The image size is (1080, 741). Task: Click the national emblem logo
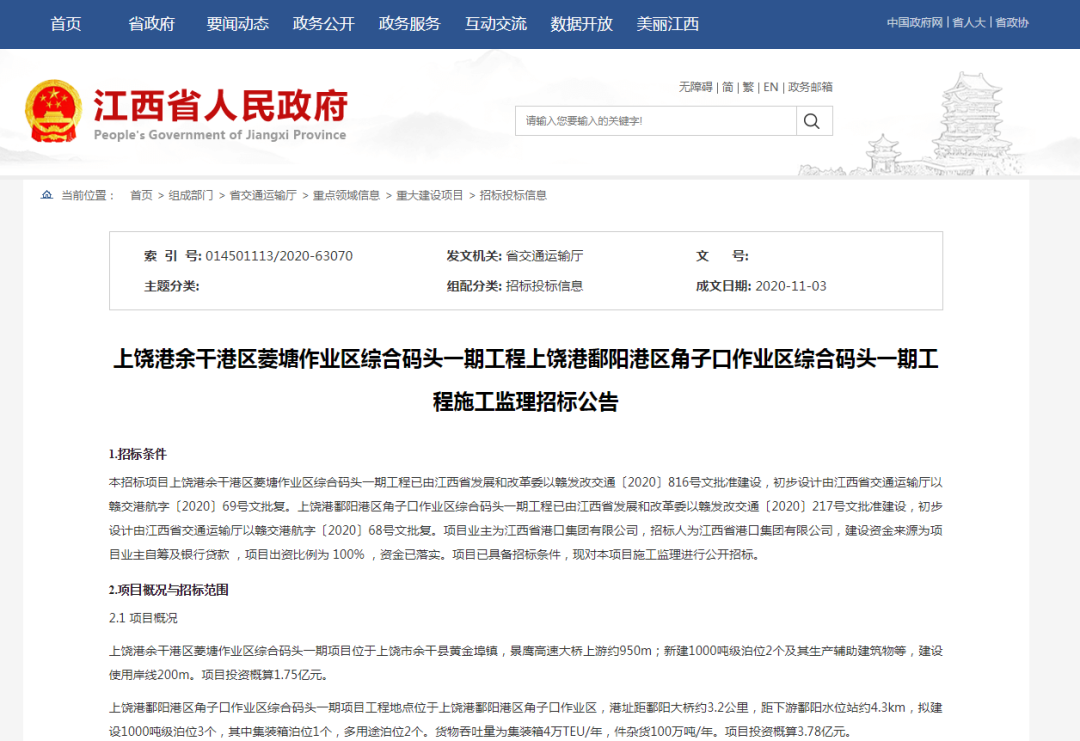(x=54, y=111)
